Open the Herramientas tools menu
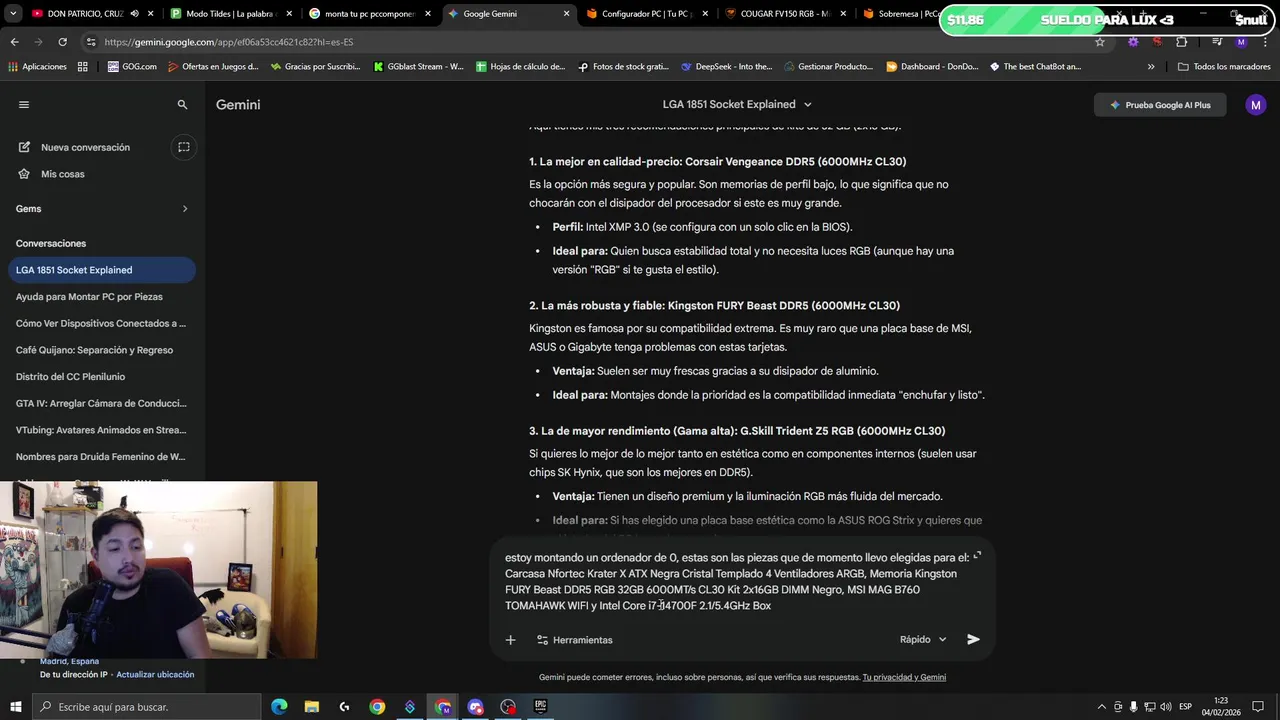1280x720 pixels. [575, 639]
